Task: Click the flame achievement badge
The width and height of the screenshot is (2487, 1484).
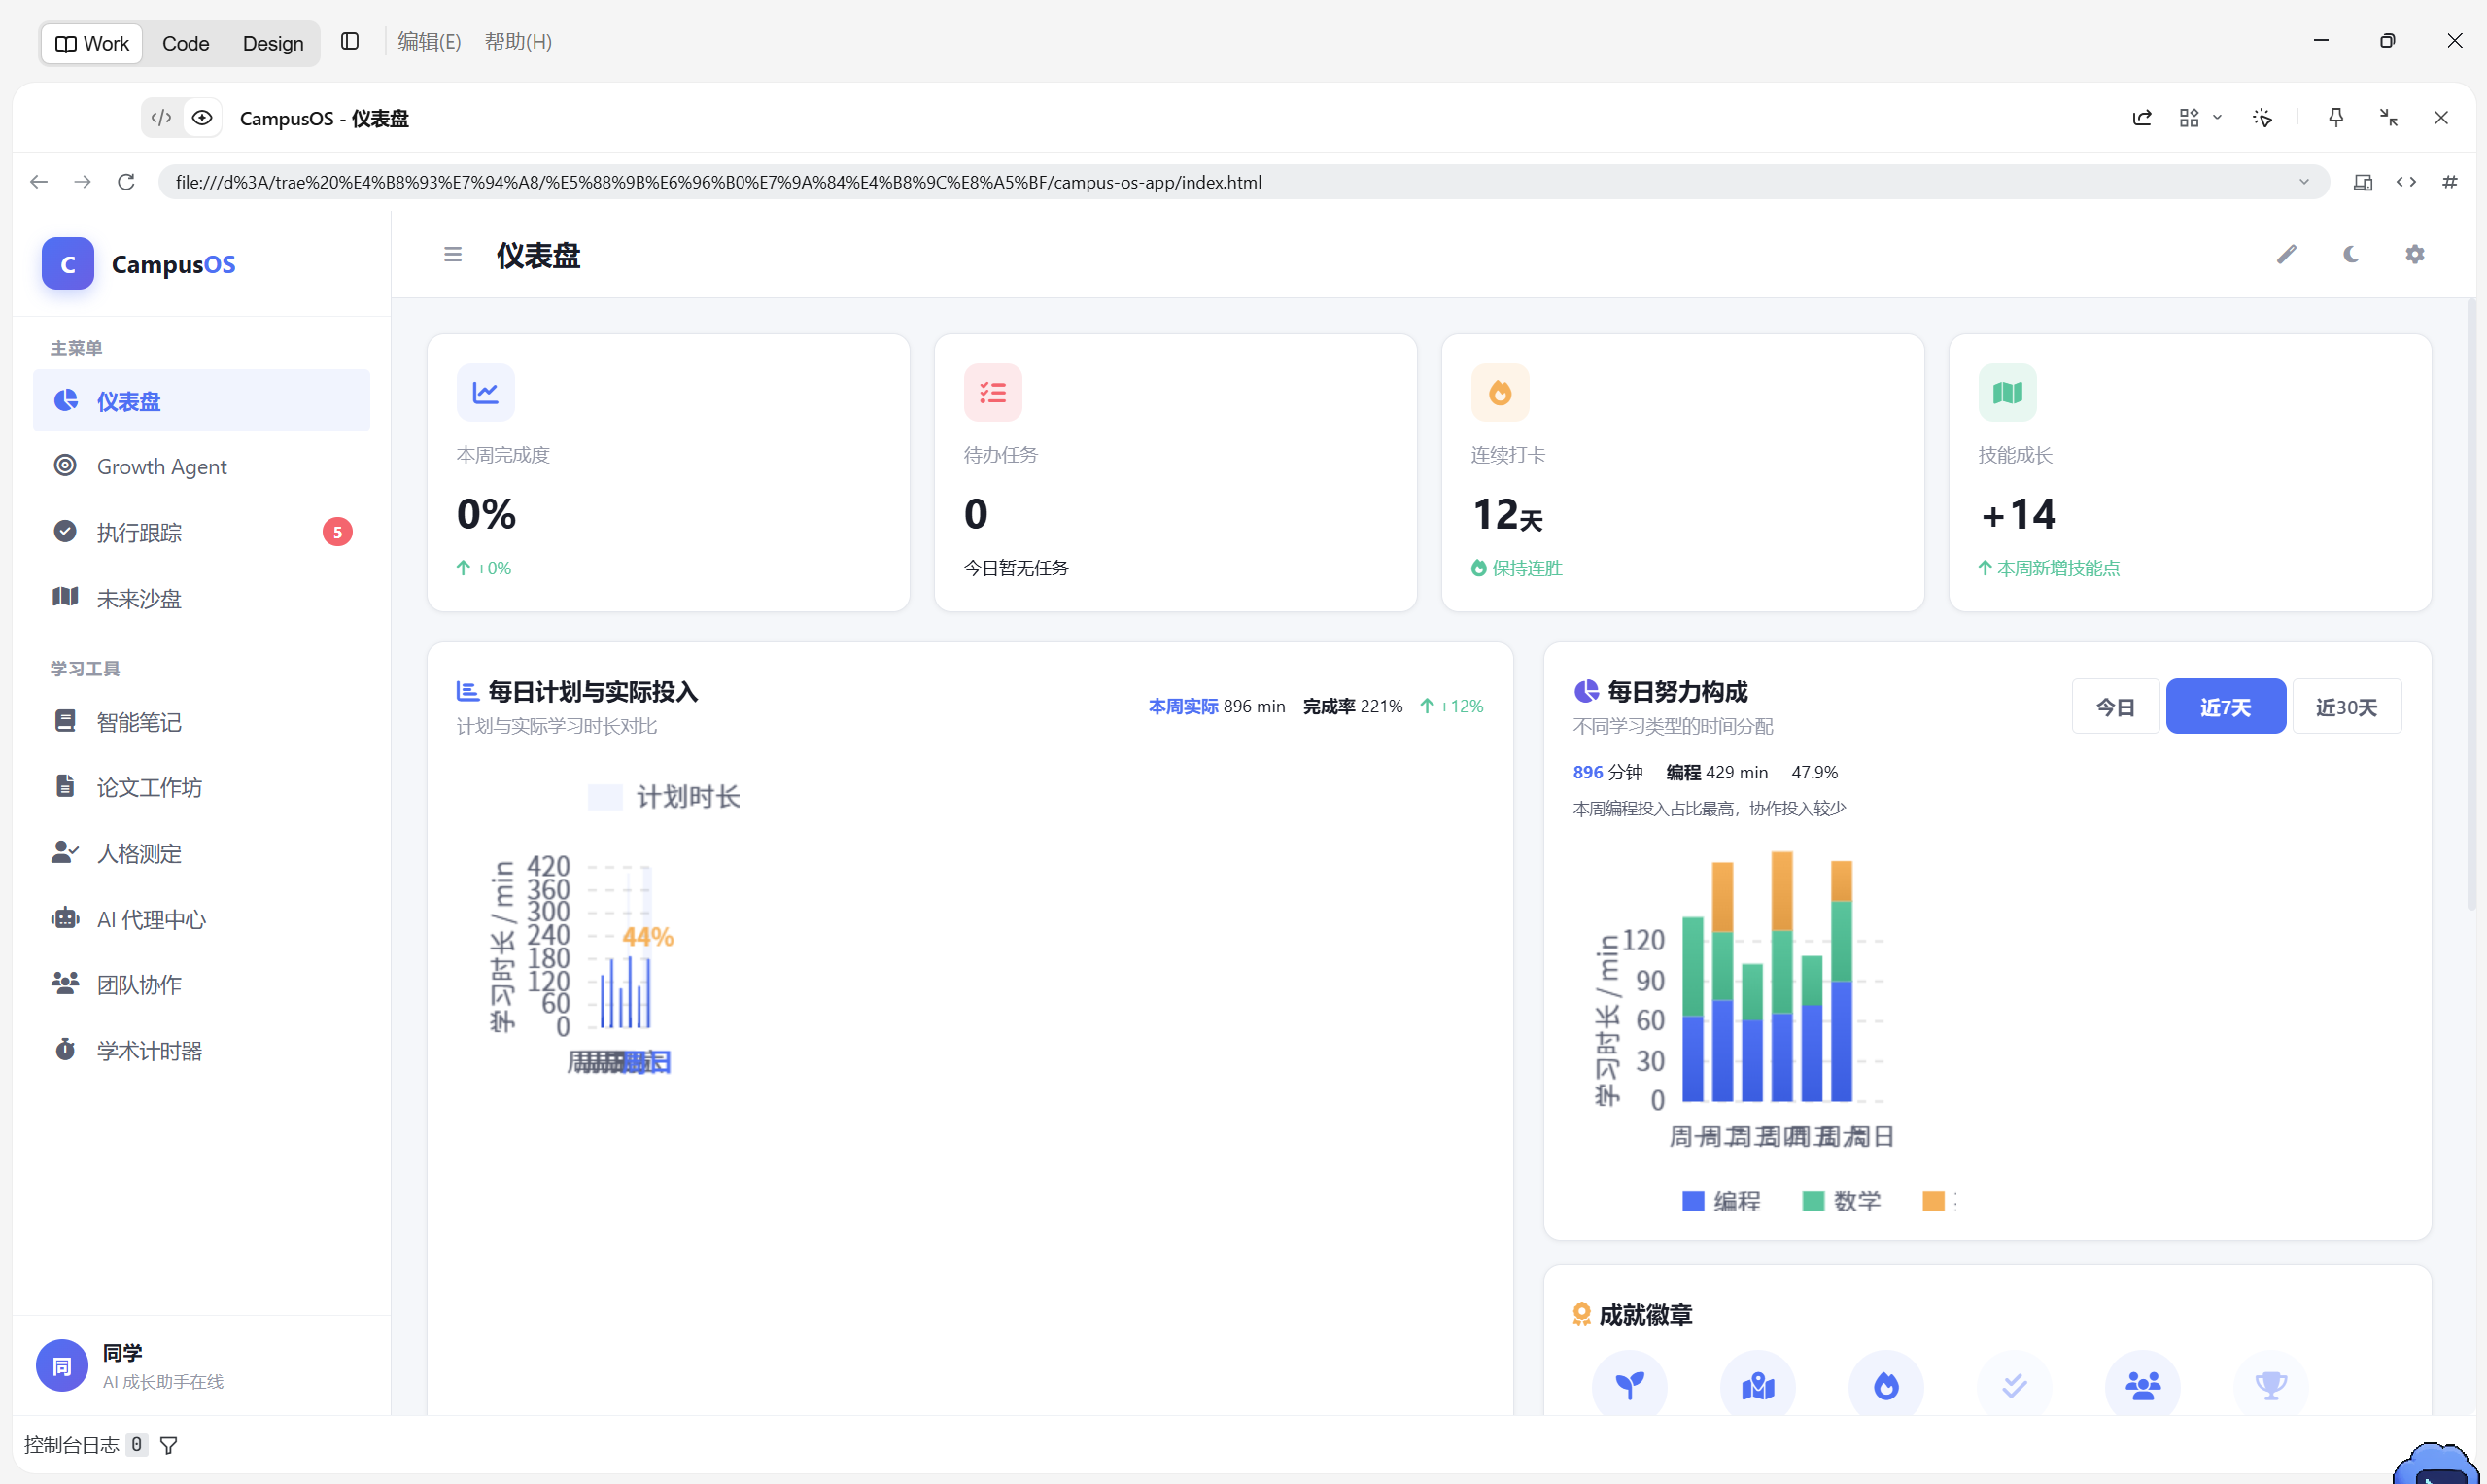Action: (1886, 1386)
